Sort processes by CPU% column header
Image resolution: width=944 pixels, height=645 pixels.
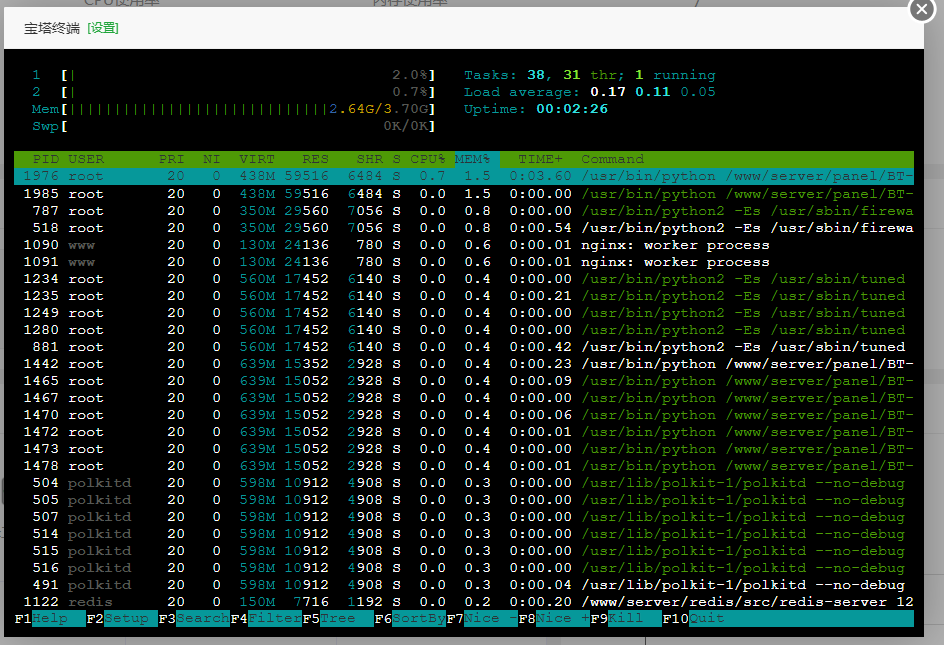[x=428, y=159]
